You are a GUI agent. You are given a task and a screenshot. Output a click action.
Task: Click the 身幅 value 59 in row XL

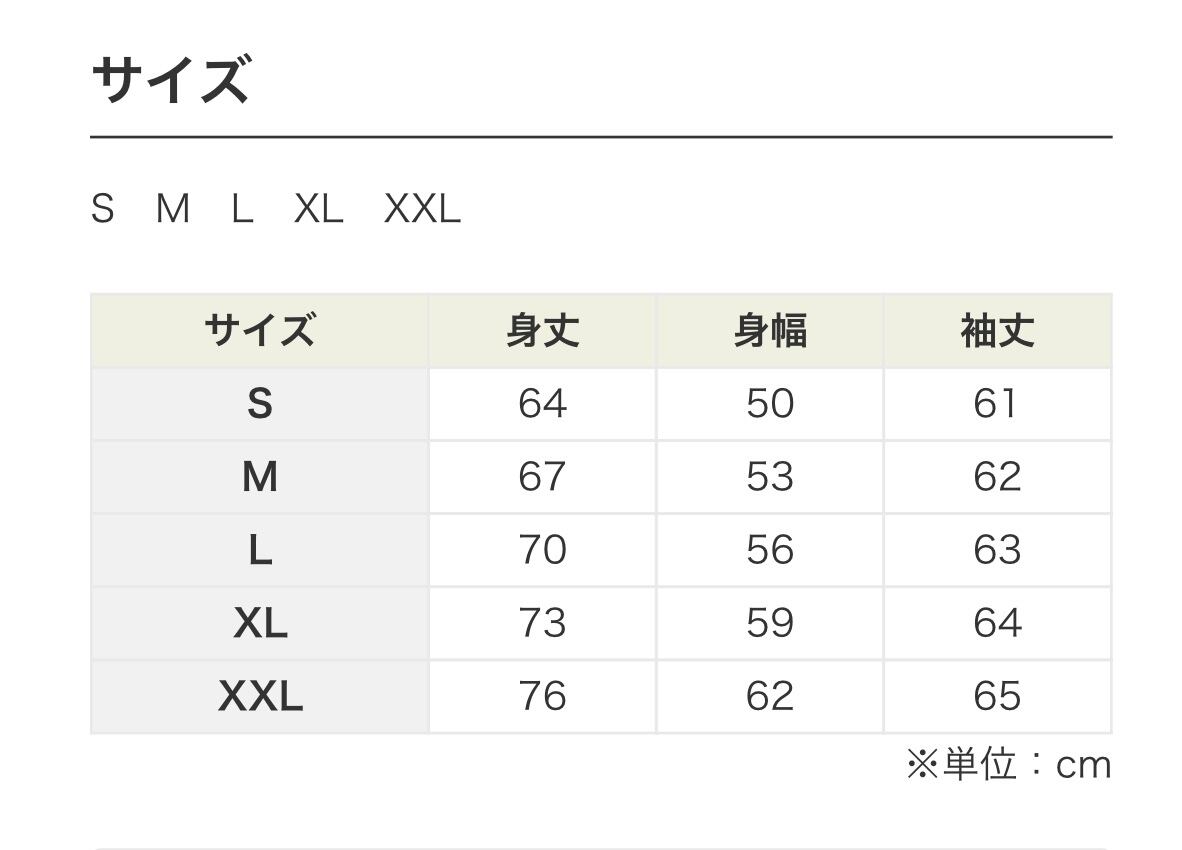(769, 623)
